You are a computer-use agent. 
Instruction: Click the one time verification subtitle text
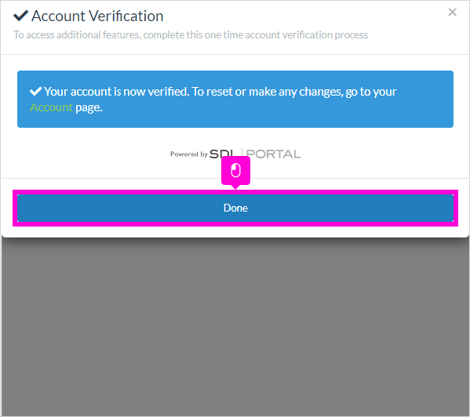pos(191,35)
